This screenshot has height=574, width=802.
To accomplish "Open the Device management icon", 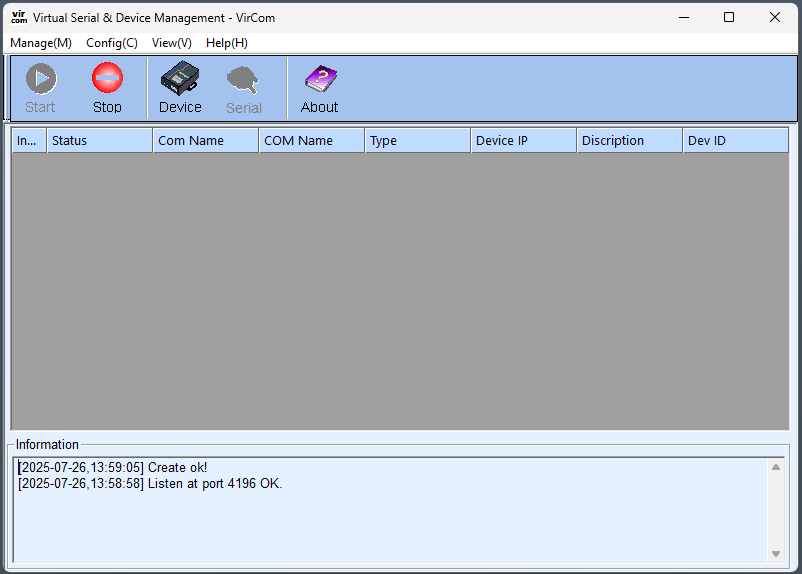I will click(x=180, y=78).
